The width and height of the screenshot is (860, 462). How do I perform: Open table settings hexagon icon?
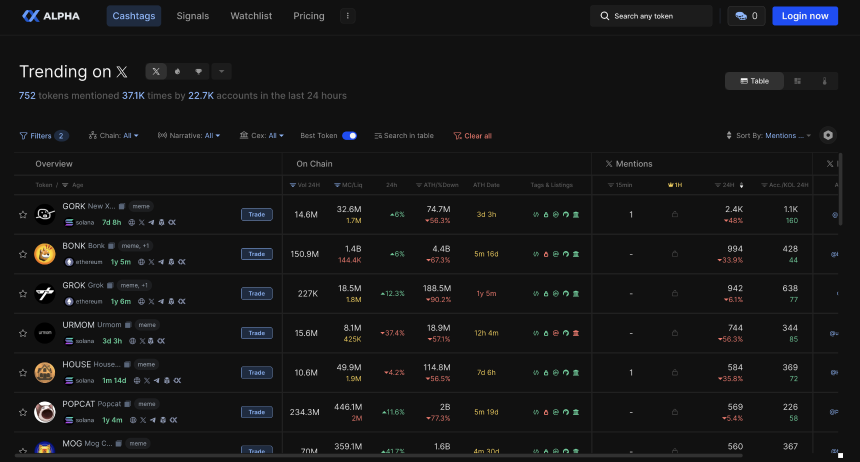tap(828, 135)
